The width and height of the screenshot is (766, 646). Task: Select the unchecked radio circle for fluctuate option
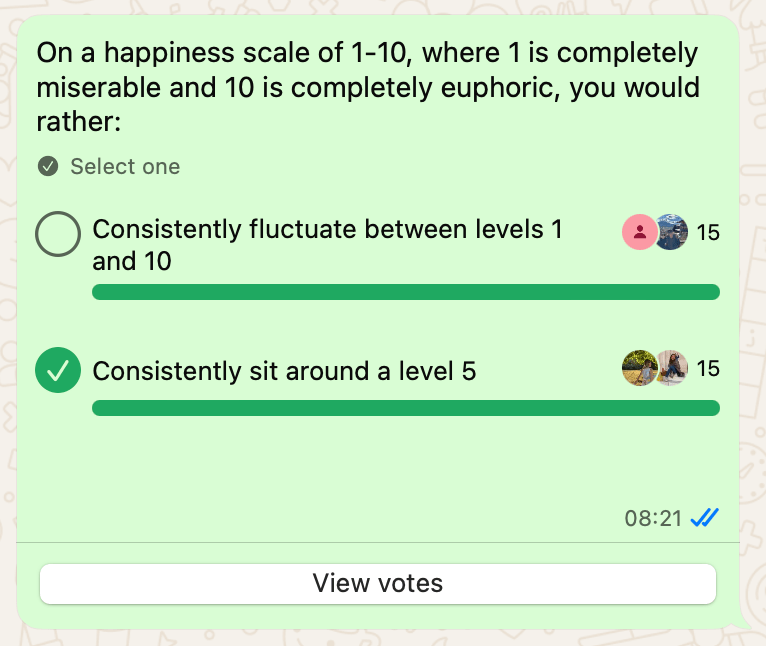tap(58, 236)
